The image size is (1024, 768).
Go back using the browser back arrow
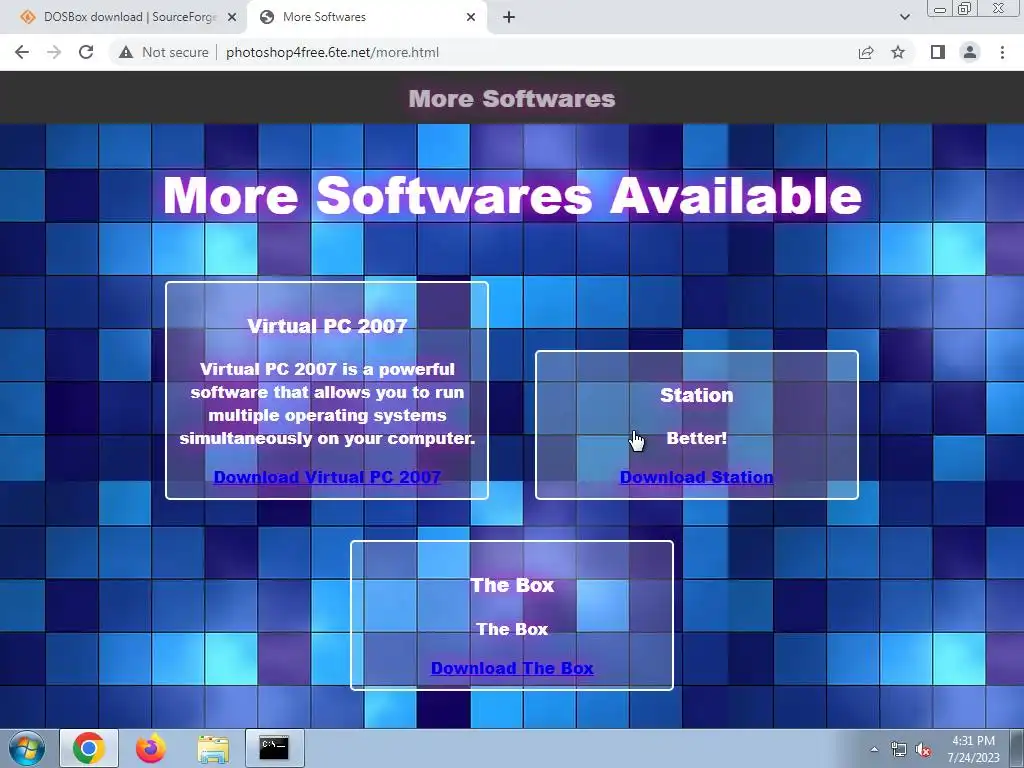click(22, 52)
